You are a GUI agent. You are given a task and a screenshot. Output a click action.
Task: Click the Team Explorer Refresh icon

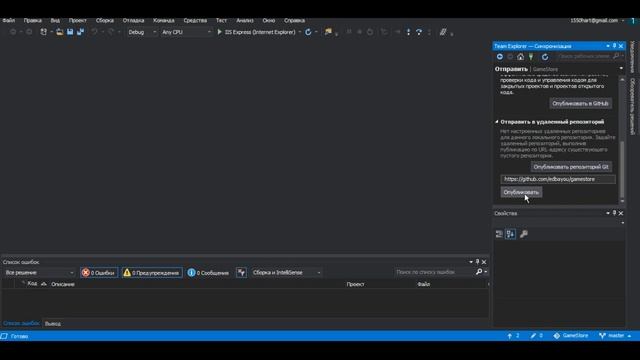coord(545,57)
